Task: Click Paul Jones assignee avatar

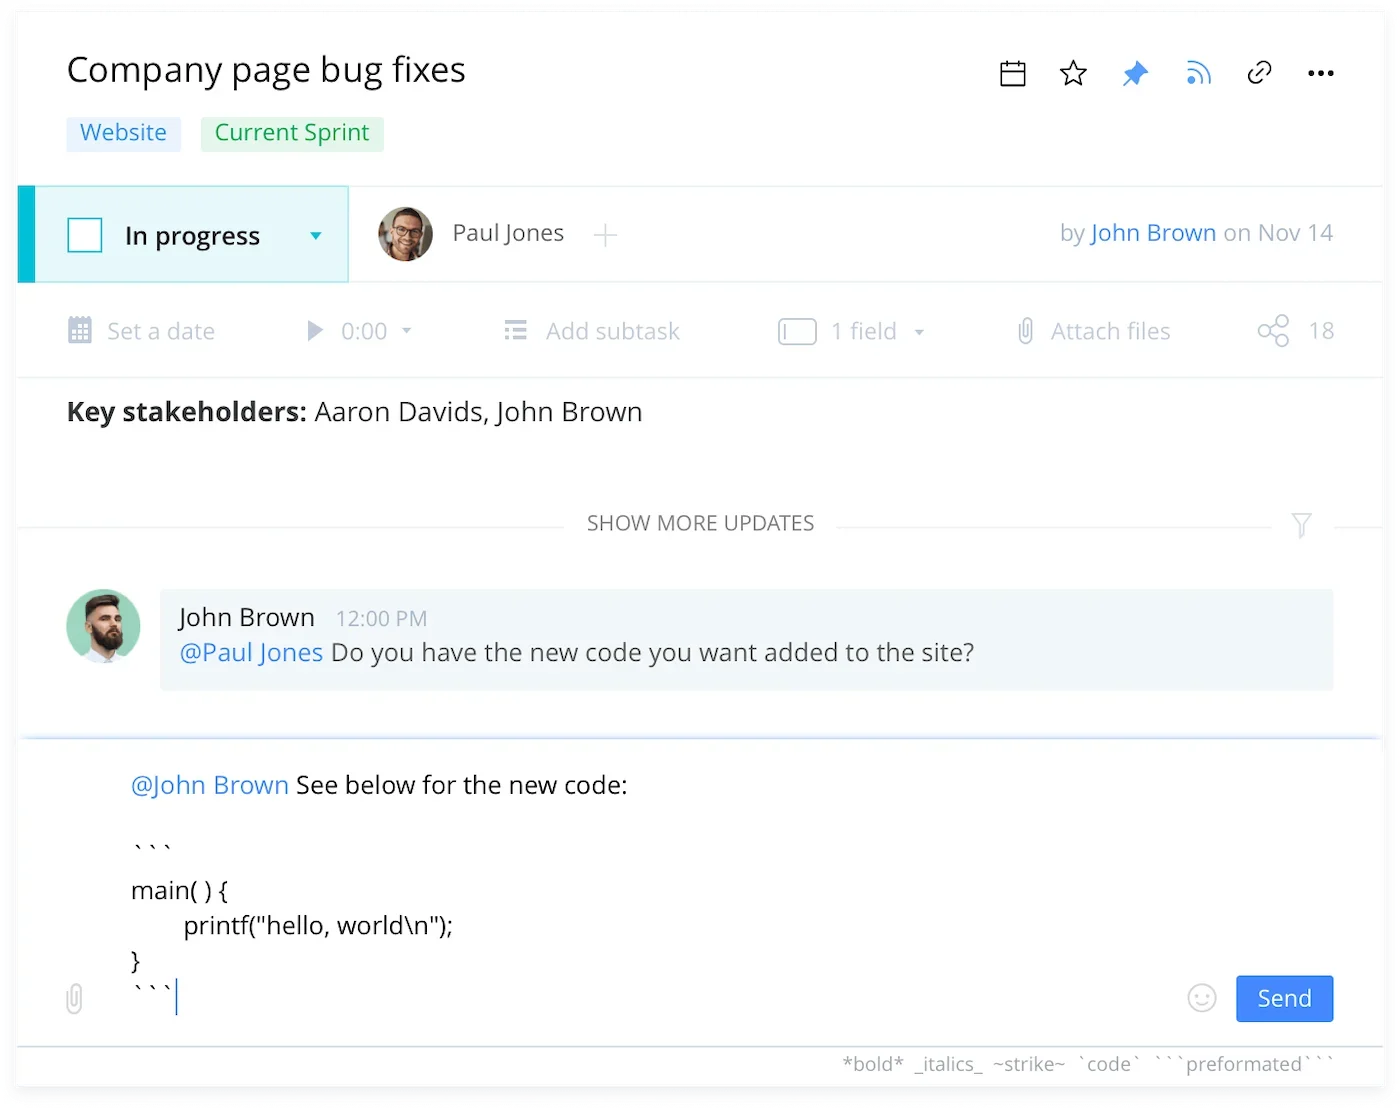Action: [405, 234]
